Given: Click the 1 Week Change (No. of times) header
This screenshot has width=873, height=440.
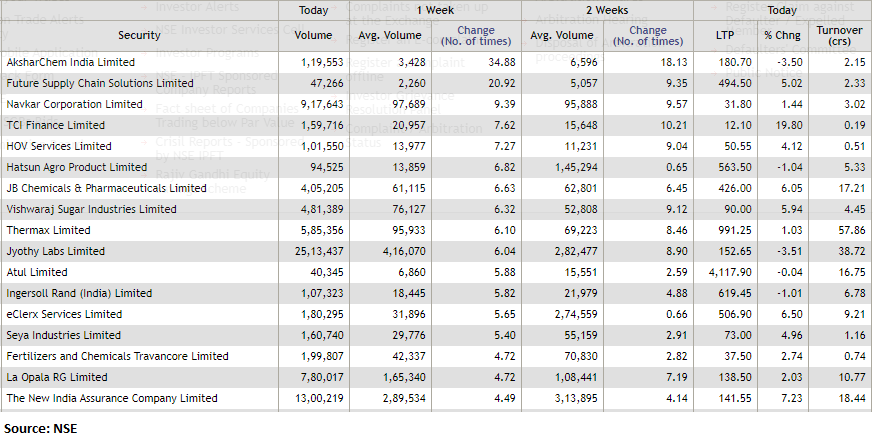Looking at the screenshot, I should [475, 36].
